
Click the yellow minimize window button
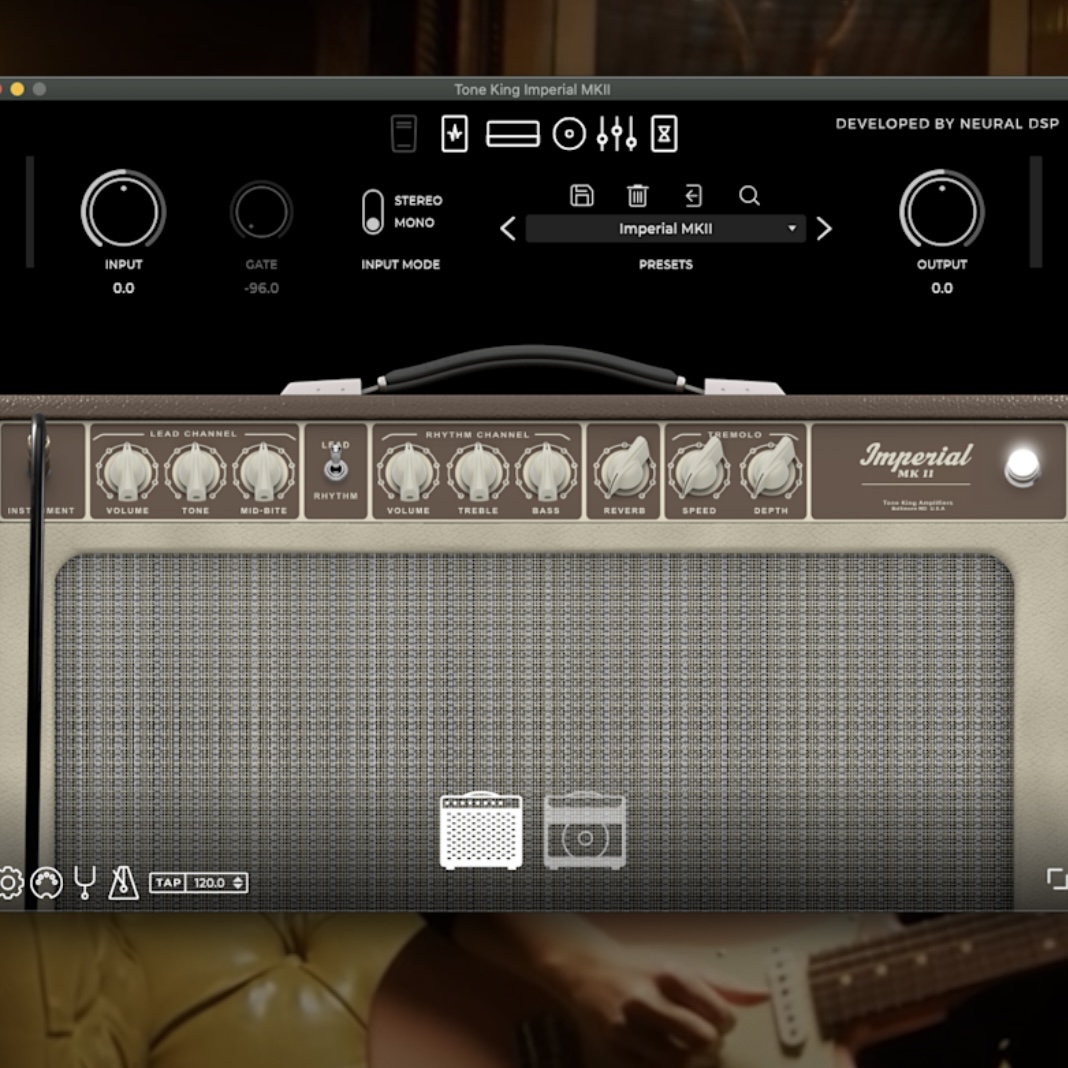17,89
